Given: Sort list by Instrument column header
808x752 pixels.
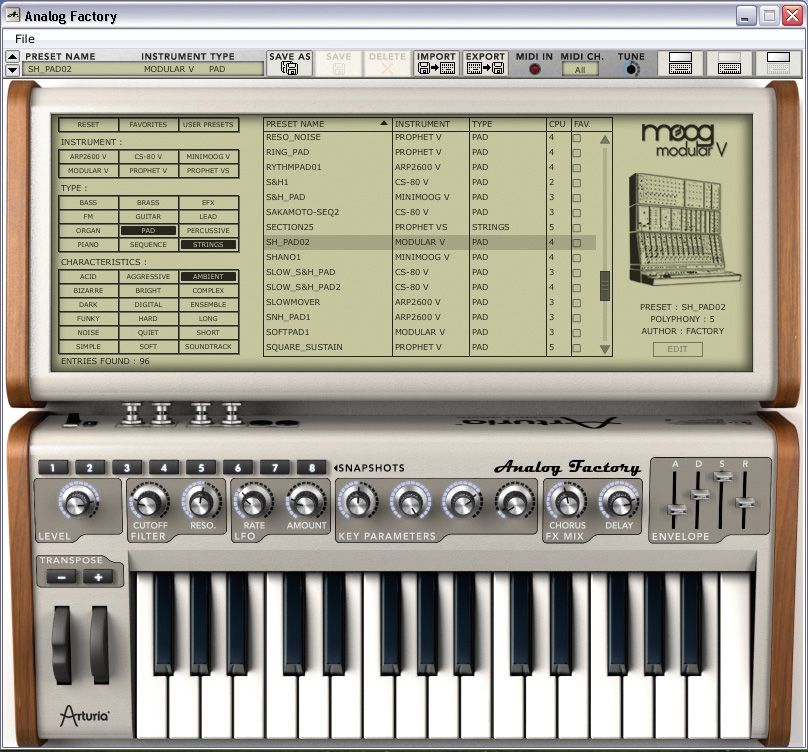Looking at the screenshot, I should (431, 124).
